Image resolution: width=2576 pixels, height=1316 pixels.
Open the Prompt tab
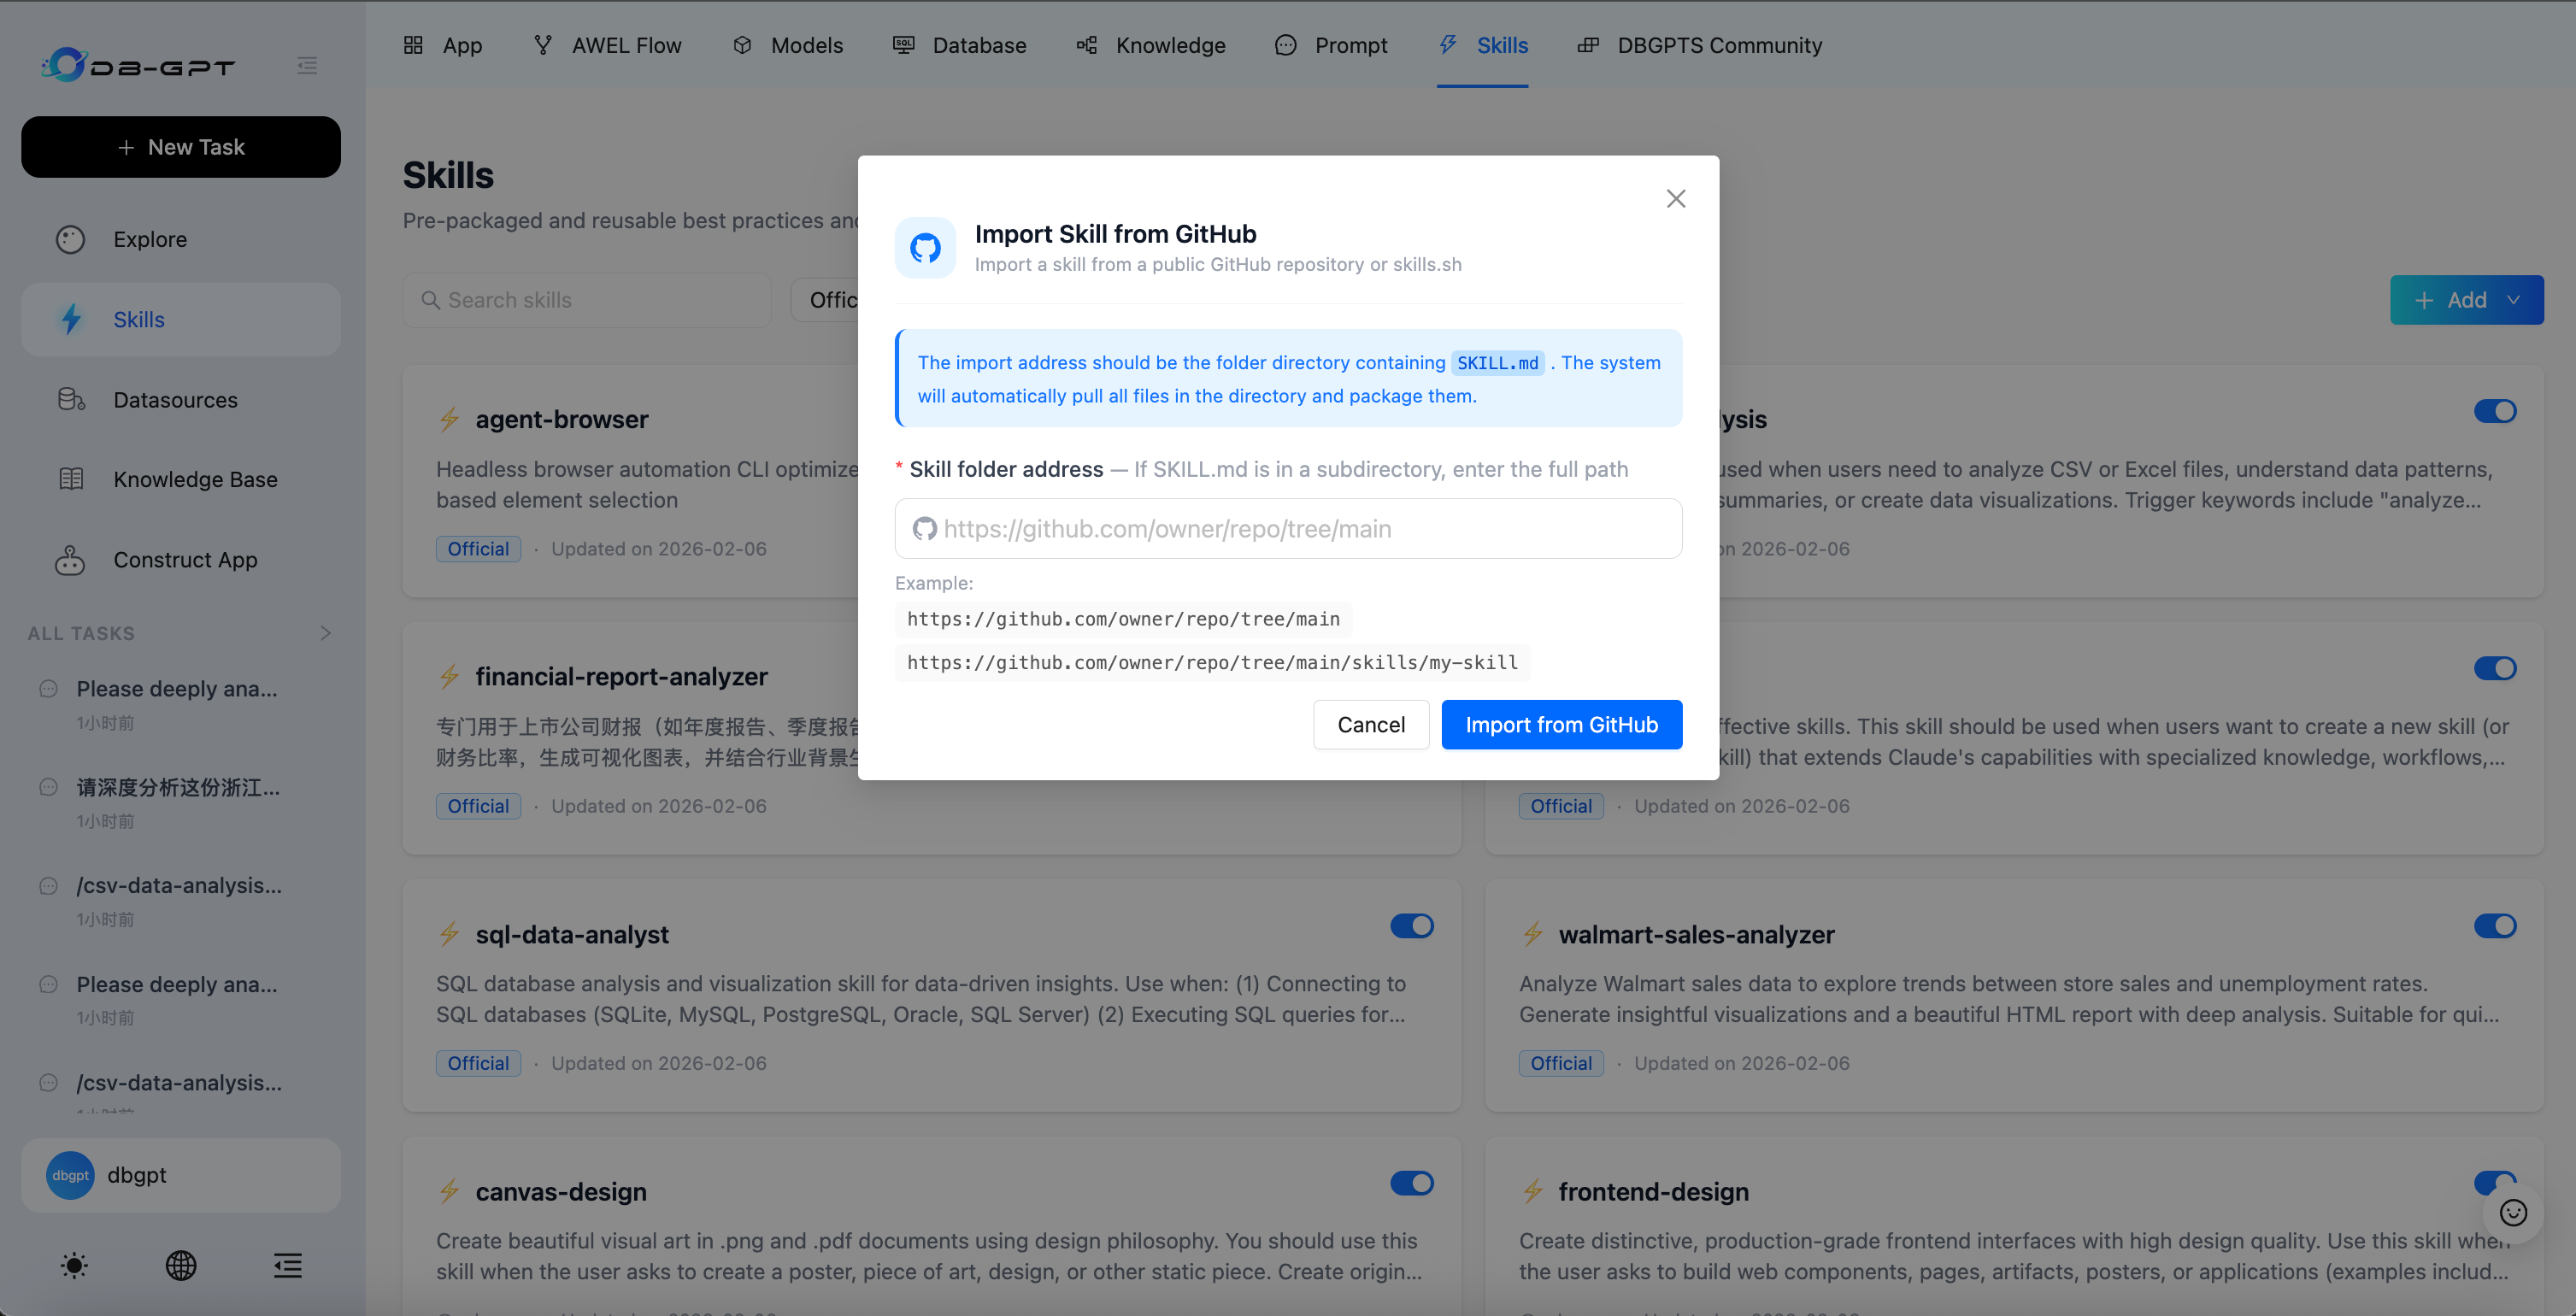(1330, 45)
